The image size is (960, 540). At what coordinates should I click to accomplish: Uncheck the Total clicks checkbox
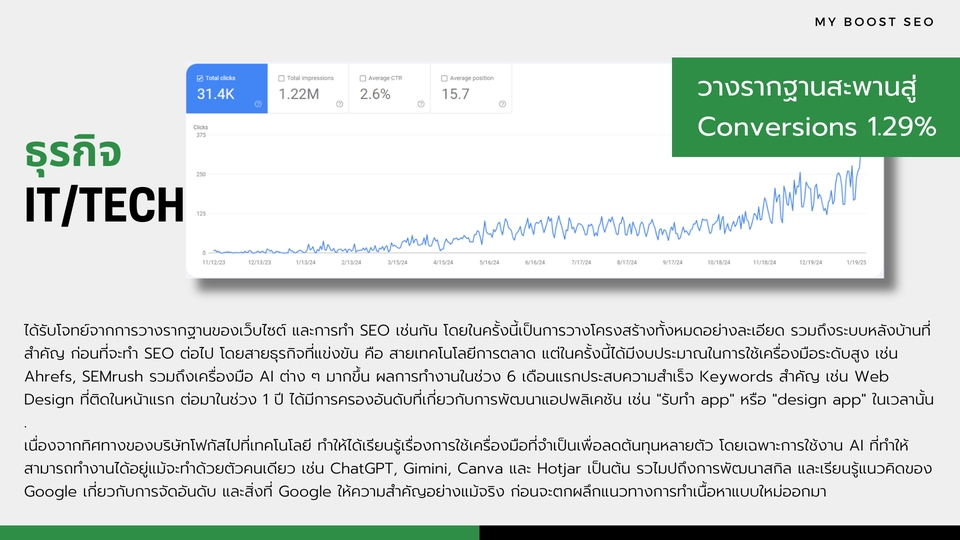(201, 77)
